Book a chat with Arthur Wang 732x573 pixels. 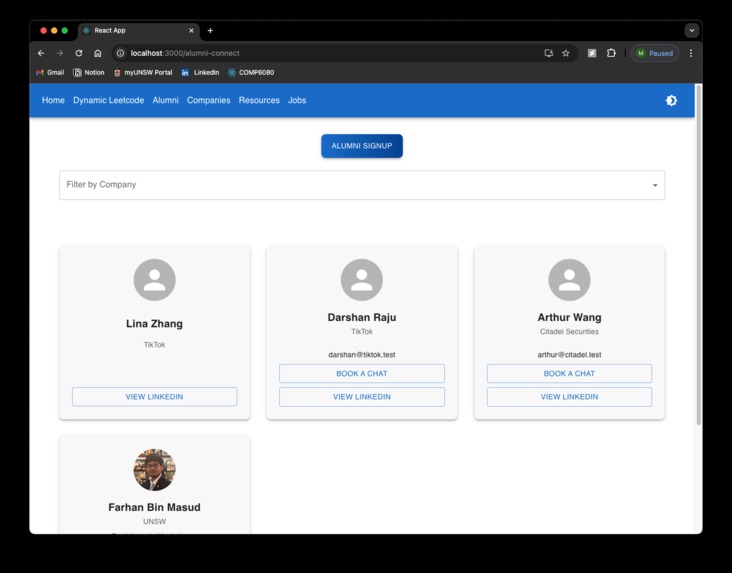click(569, 374)
